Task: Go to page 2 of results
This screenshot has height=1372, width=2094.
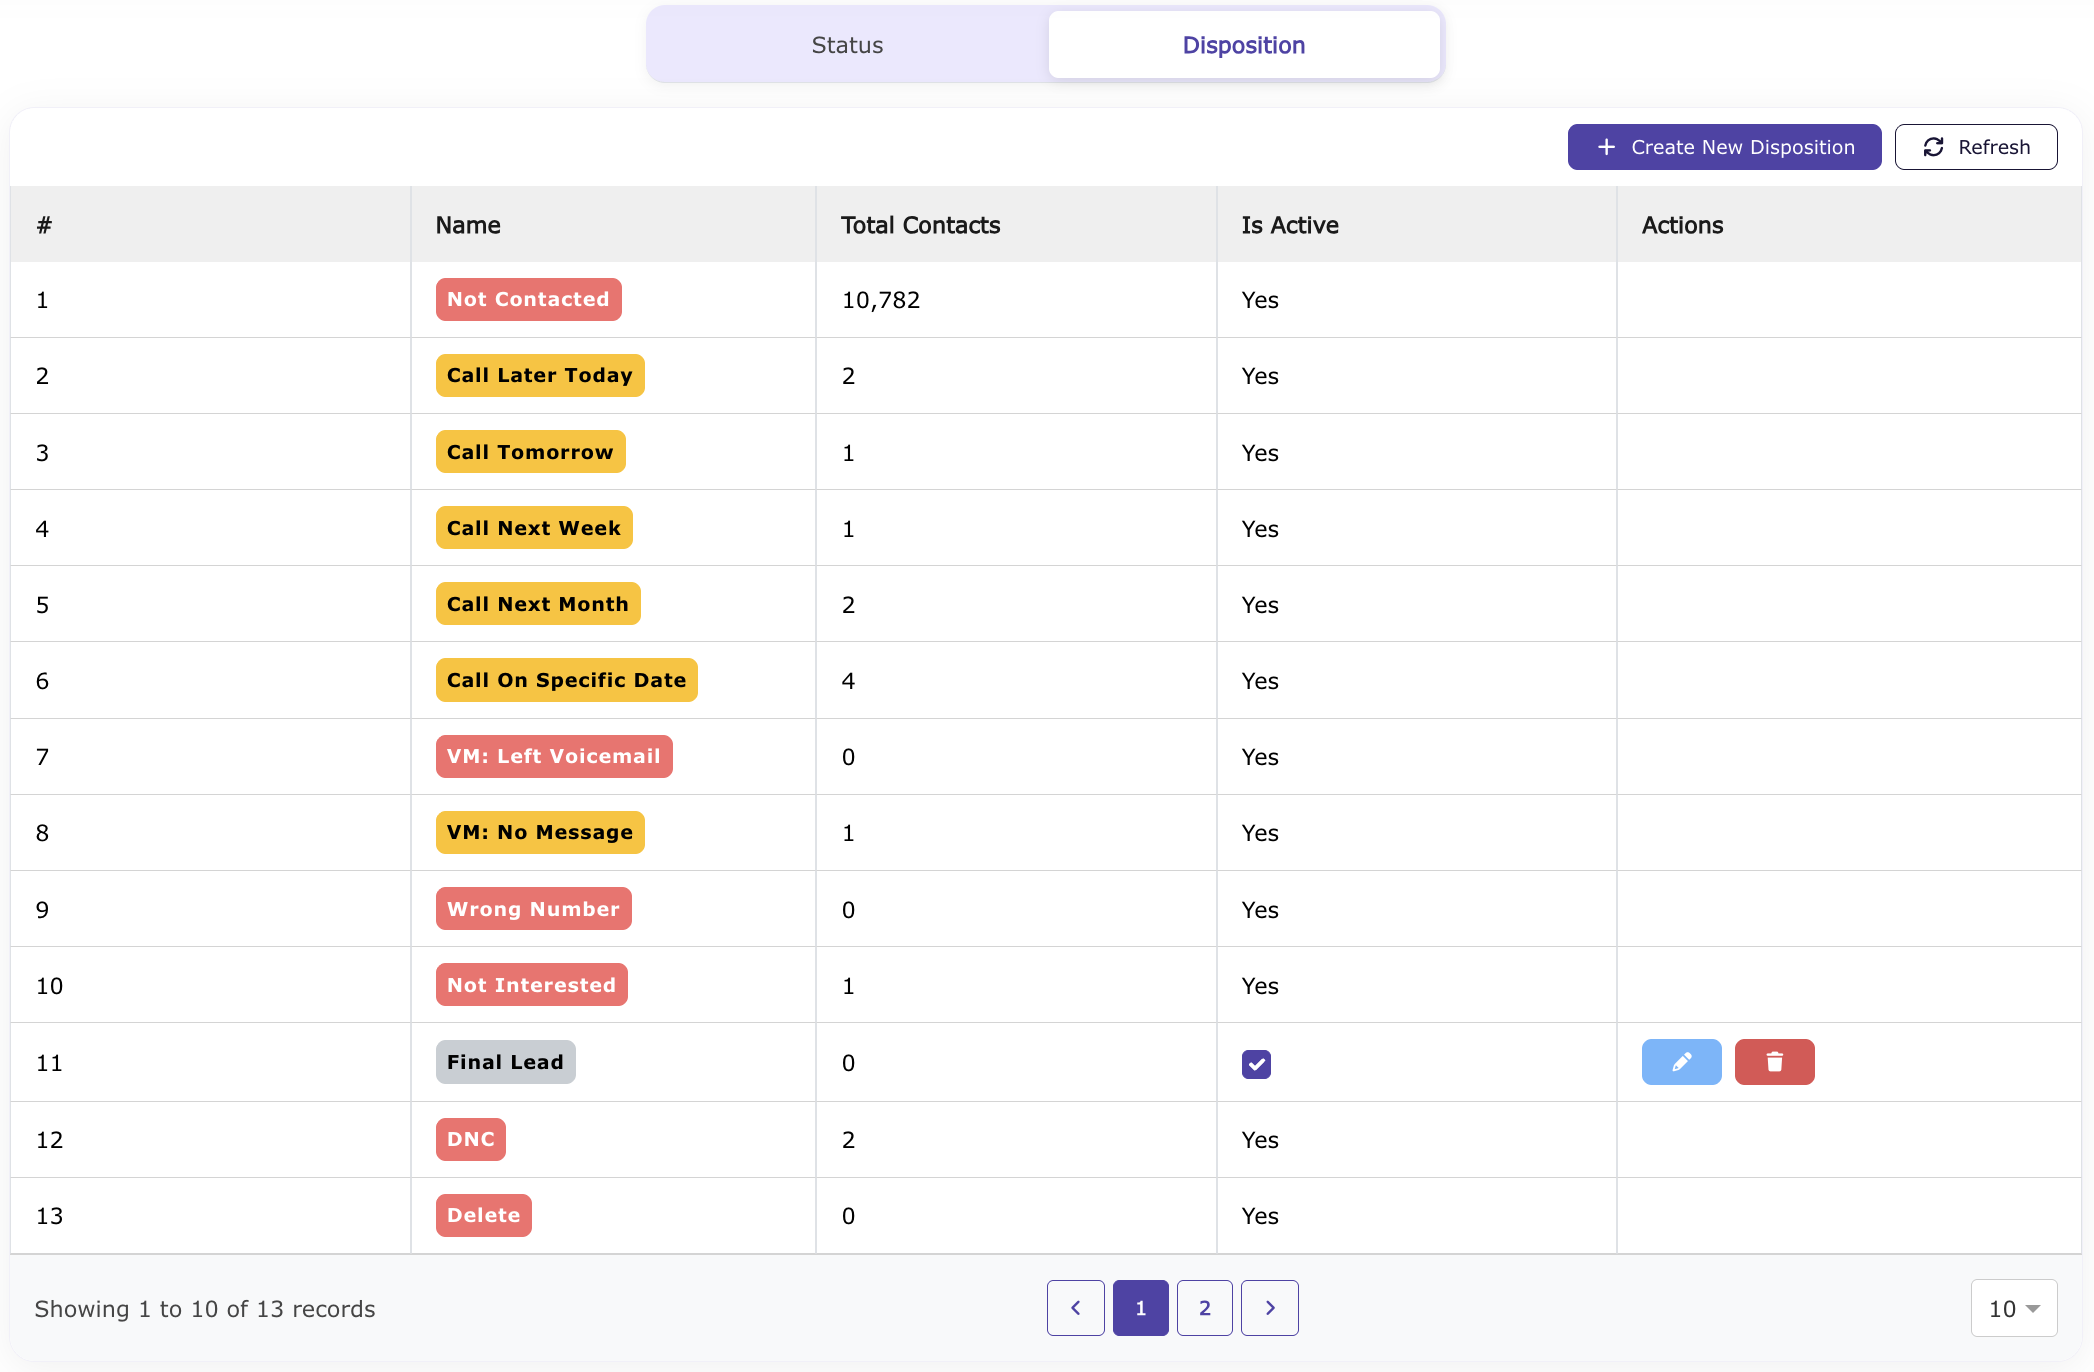Action: pos(1204,1307)
